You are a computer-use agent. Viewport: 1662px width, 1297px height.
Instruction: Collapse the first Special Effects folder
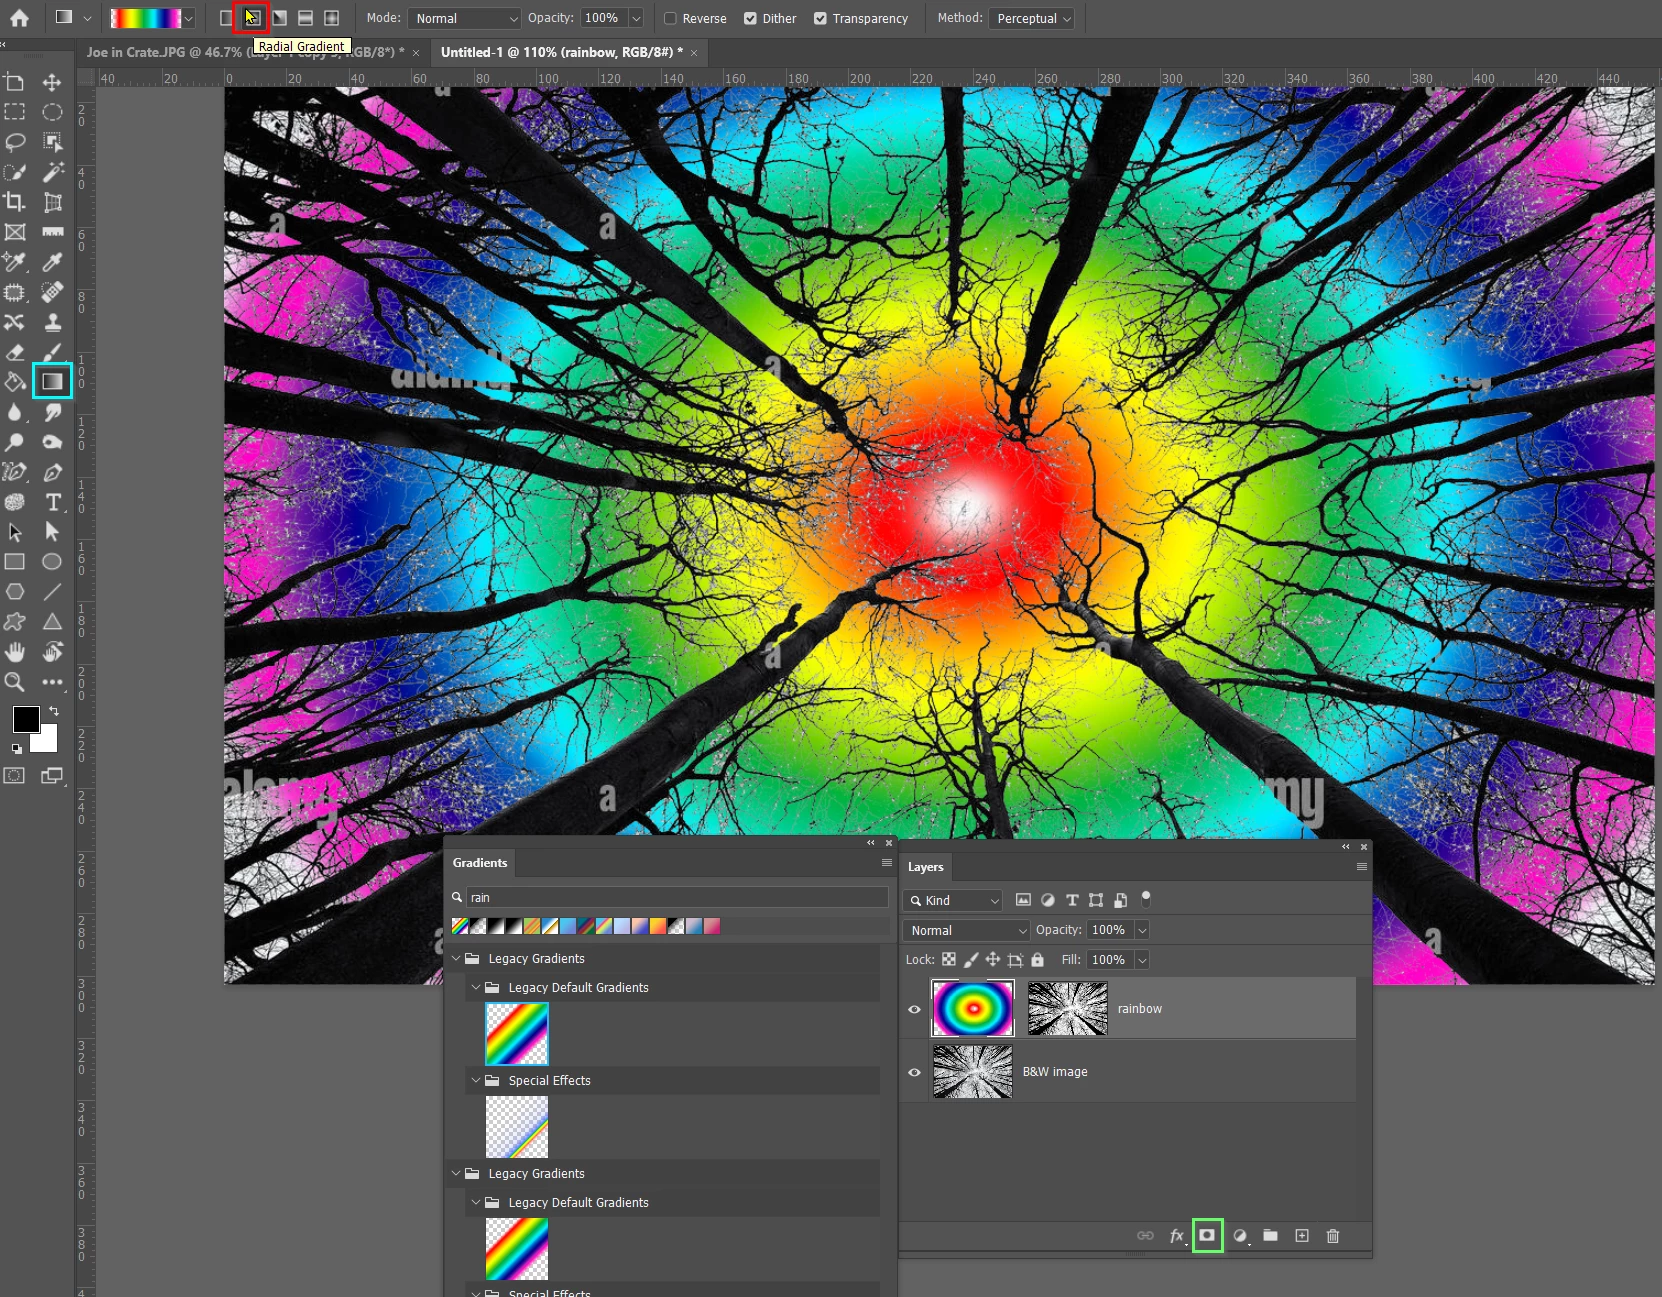click(476, 1080)
